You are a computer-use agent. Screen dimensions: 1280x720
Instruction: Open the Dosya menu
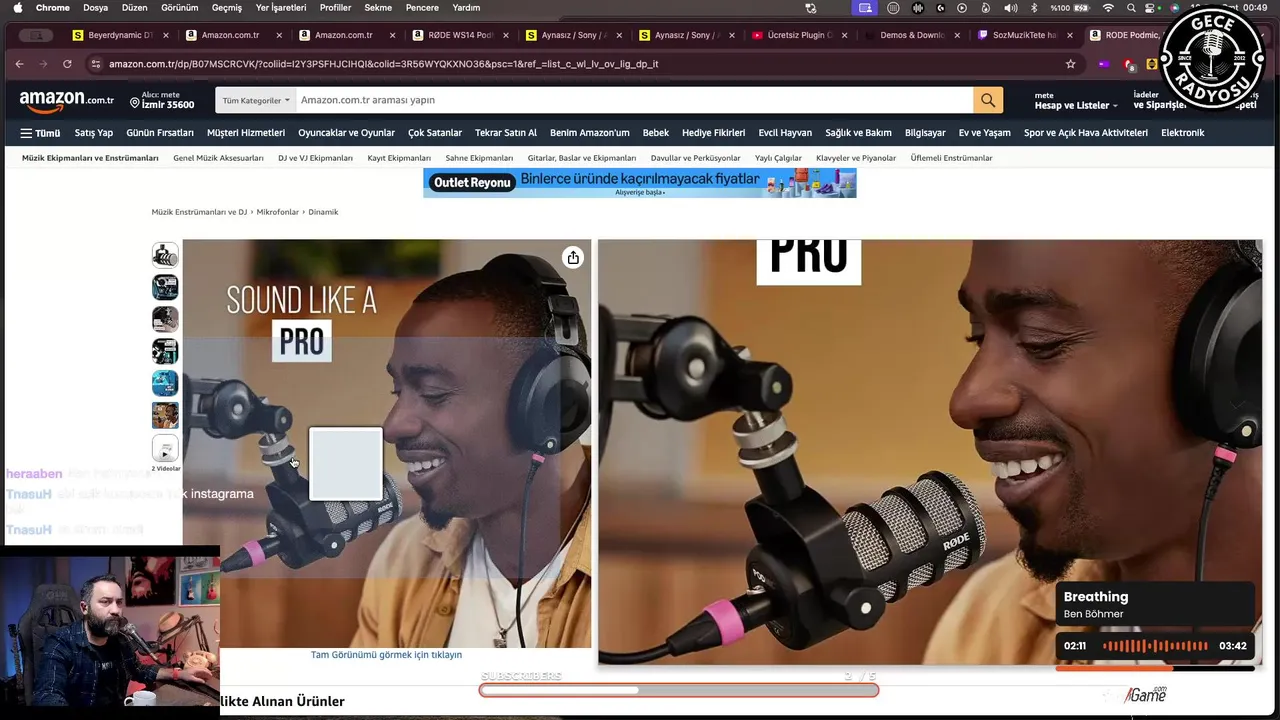(95, 8)
